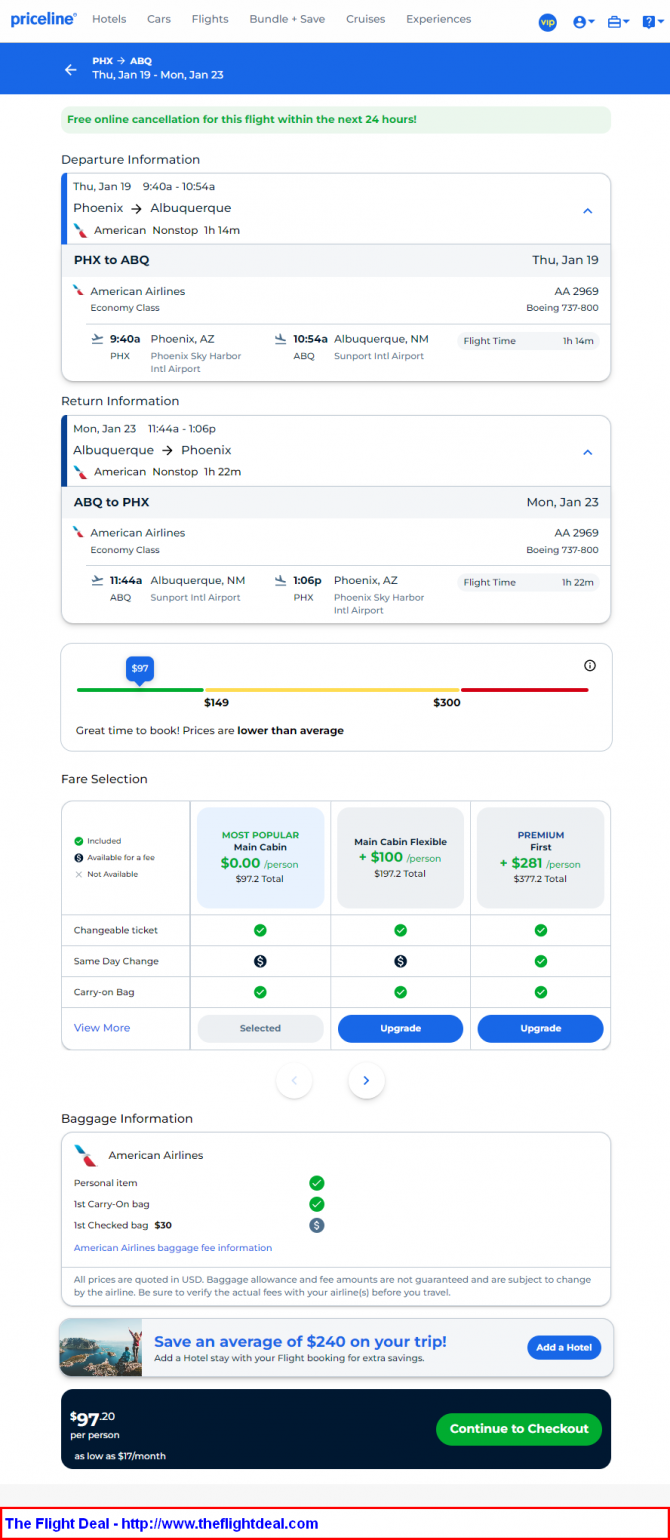Click the 1st Carry-On bag checkmark
670x1540 pixels.
(317, 1204)
